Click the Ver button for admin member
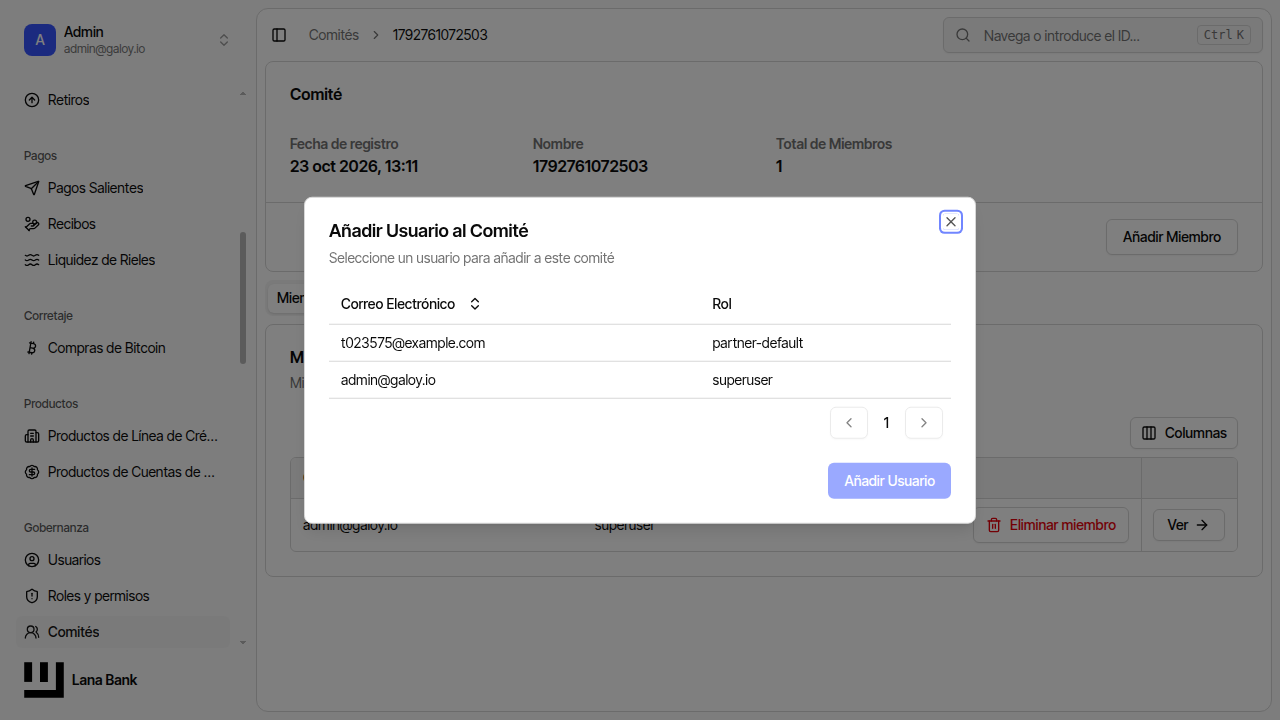This screenshot has height=720, width=1280. (1189, 525)
